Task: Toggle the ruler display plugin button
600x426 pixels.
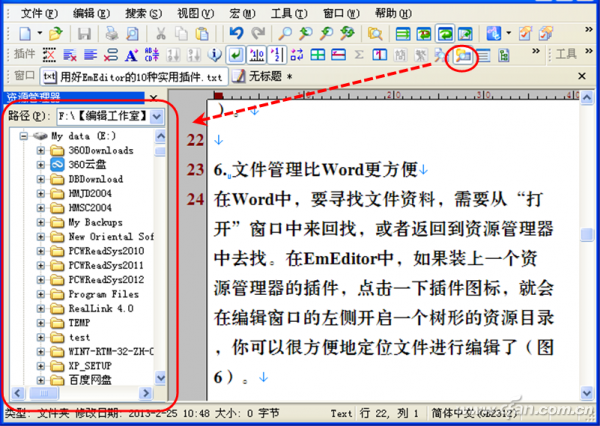Action: [x=256, y=55]
